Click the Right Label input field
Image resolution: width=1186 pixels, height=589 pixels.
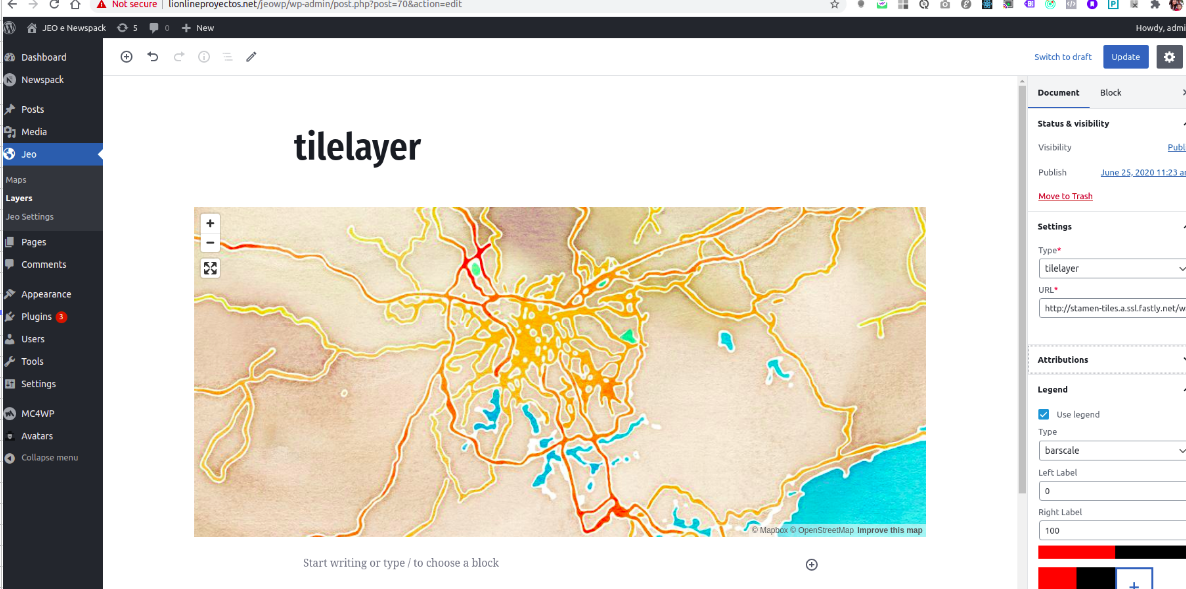click(x=1112, y=530)
